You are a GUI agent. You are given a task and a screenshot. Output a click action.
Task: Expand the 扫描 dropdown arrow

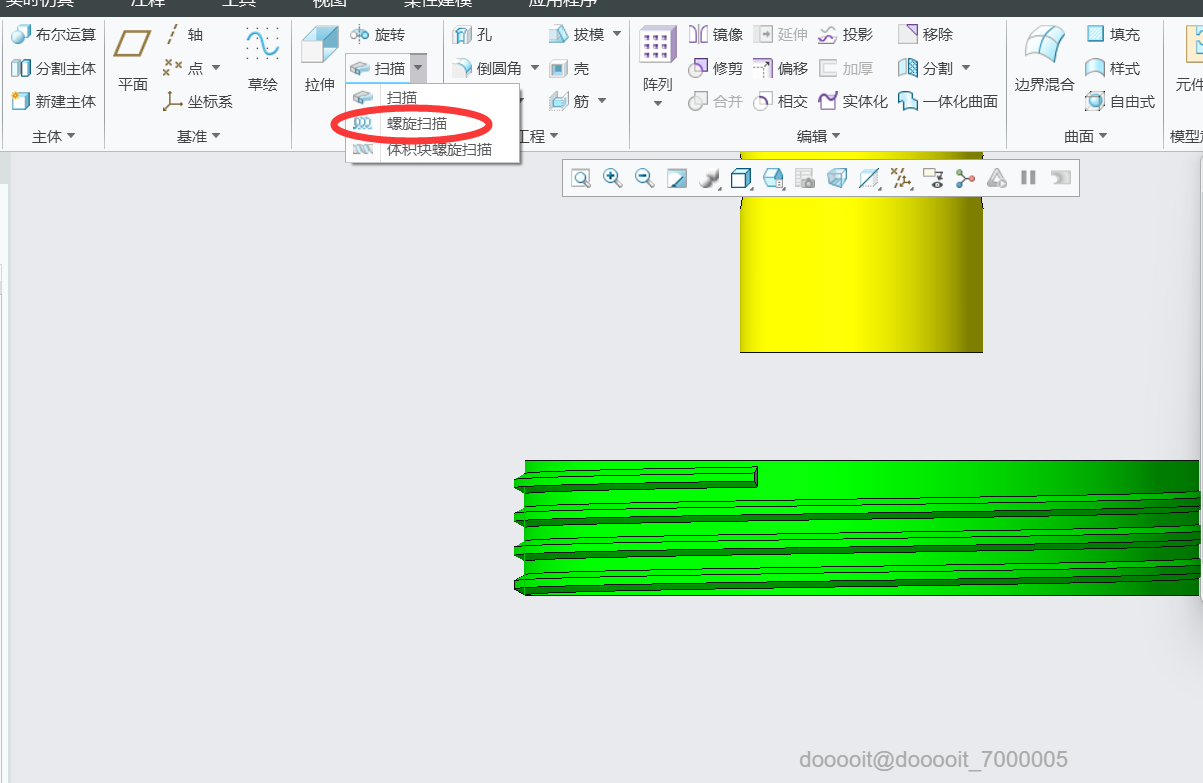418,68
